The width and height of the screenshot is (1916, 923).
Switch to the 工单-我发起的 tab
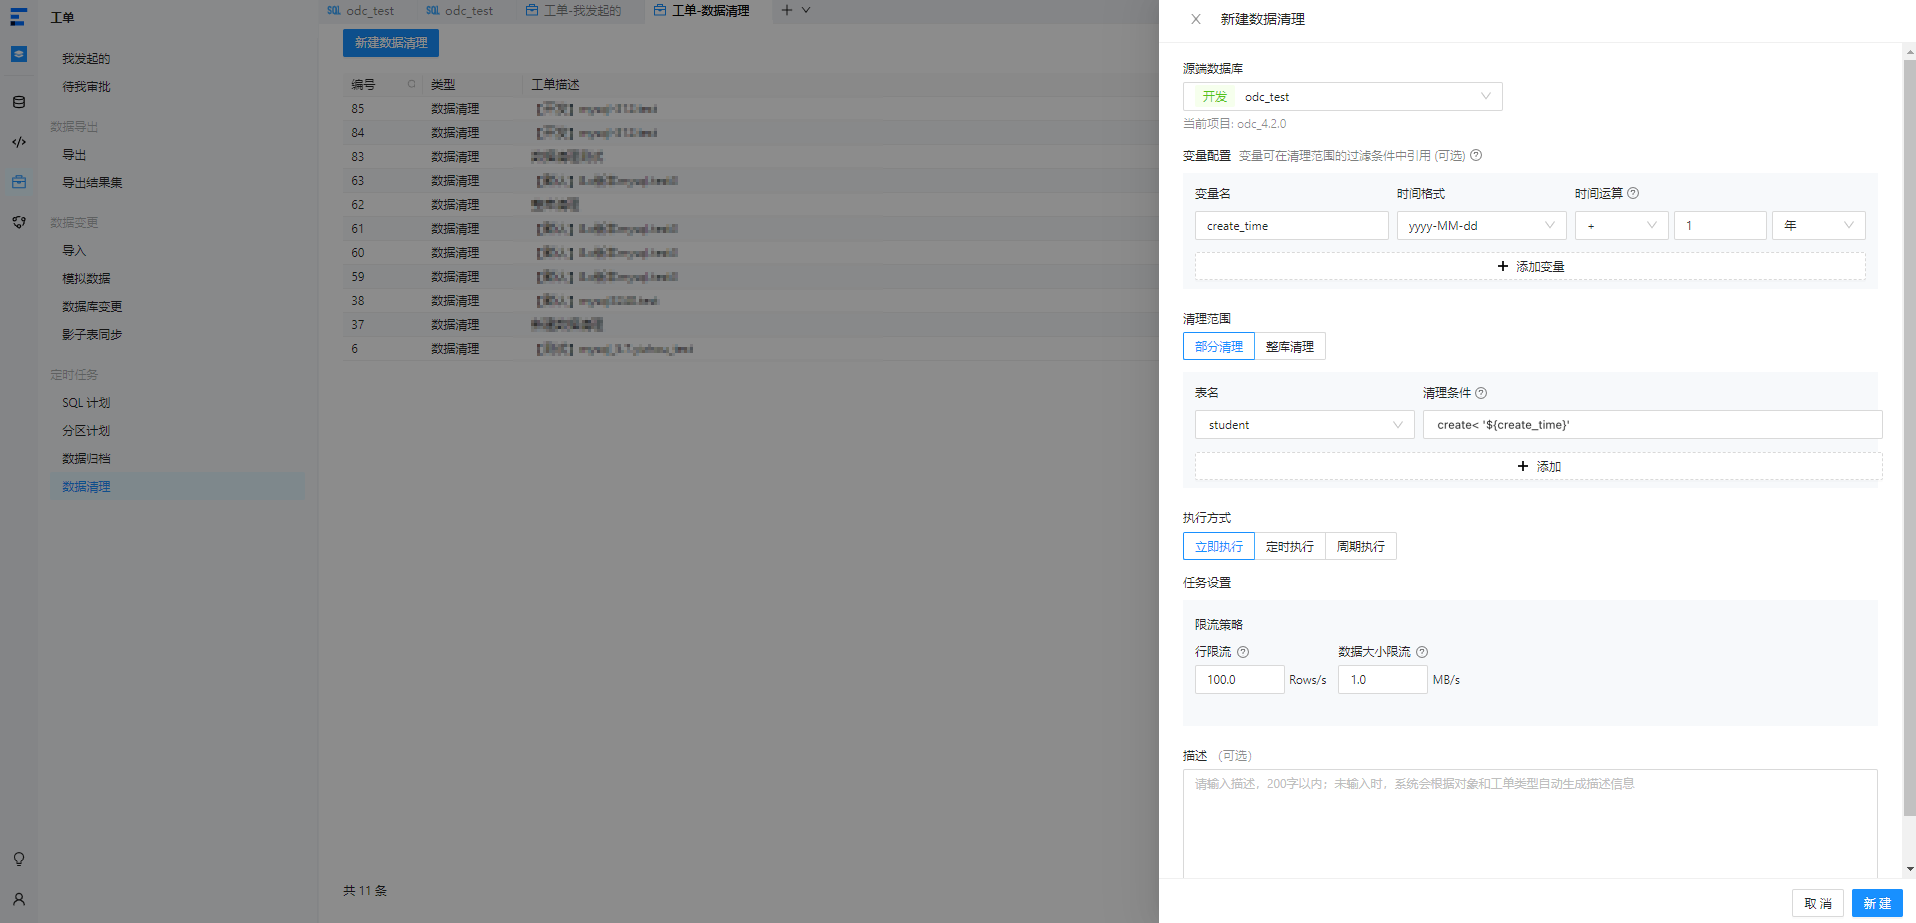(x=574, y=10)
